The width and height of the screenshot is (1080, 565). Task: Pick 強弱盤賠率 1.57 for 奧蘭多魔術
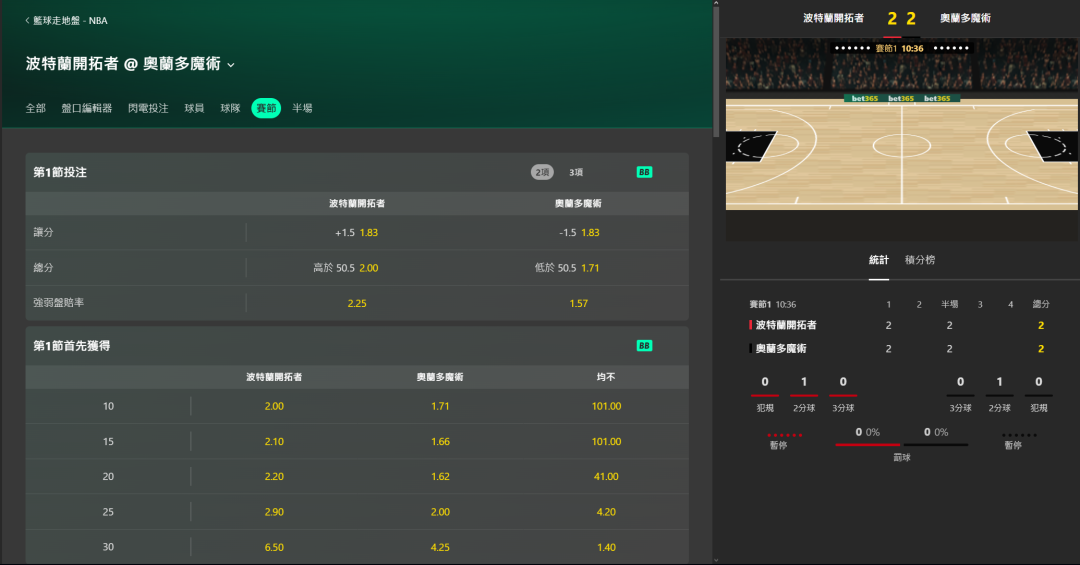pos(579,303)
